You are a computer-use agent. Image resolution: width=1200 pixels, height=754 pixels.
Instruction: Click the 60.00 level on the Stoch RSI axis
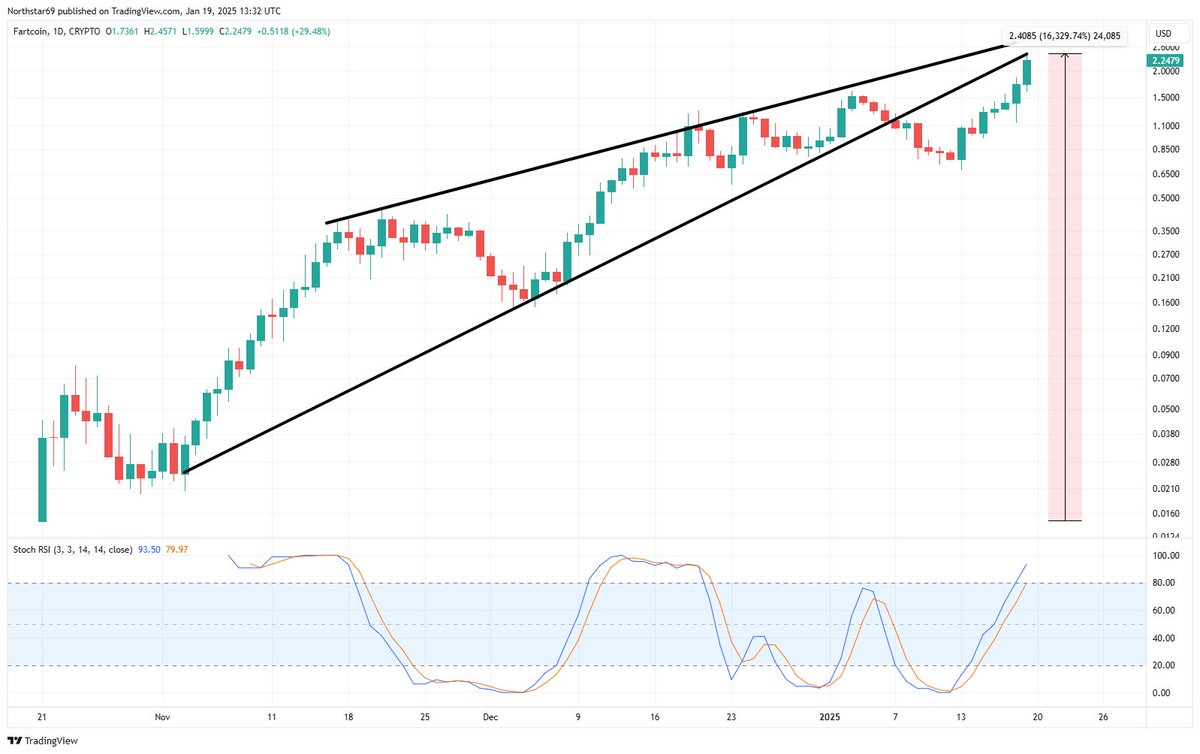click(1163, 610)
